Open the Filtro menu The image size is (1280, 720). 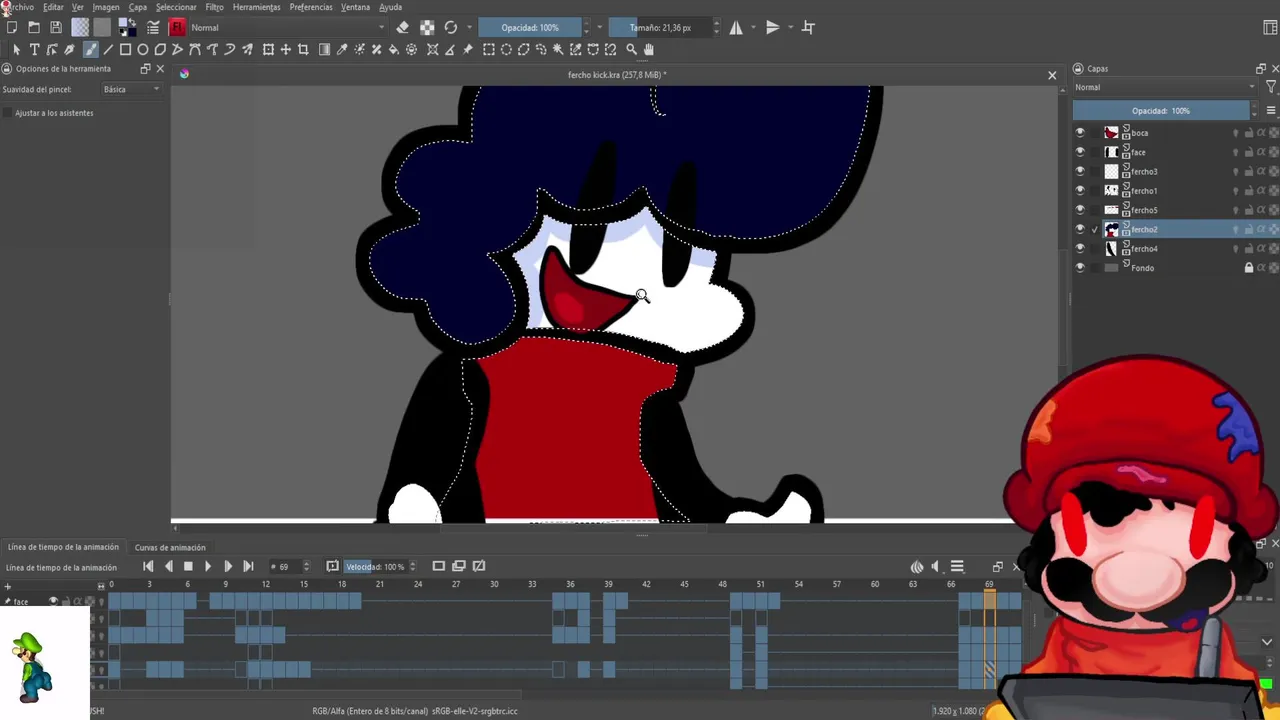tap(215, 7)
